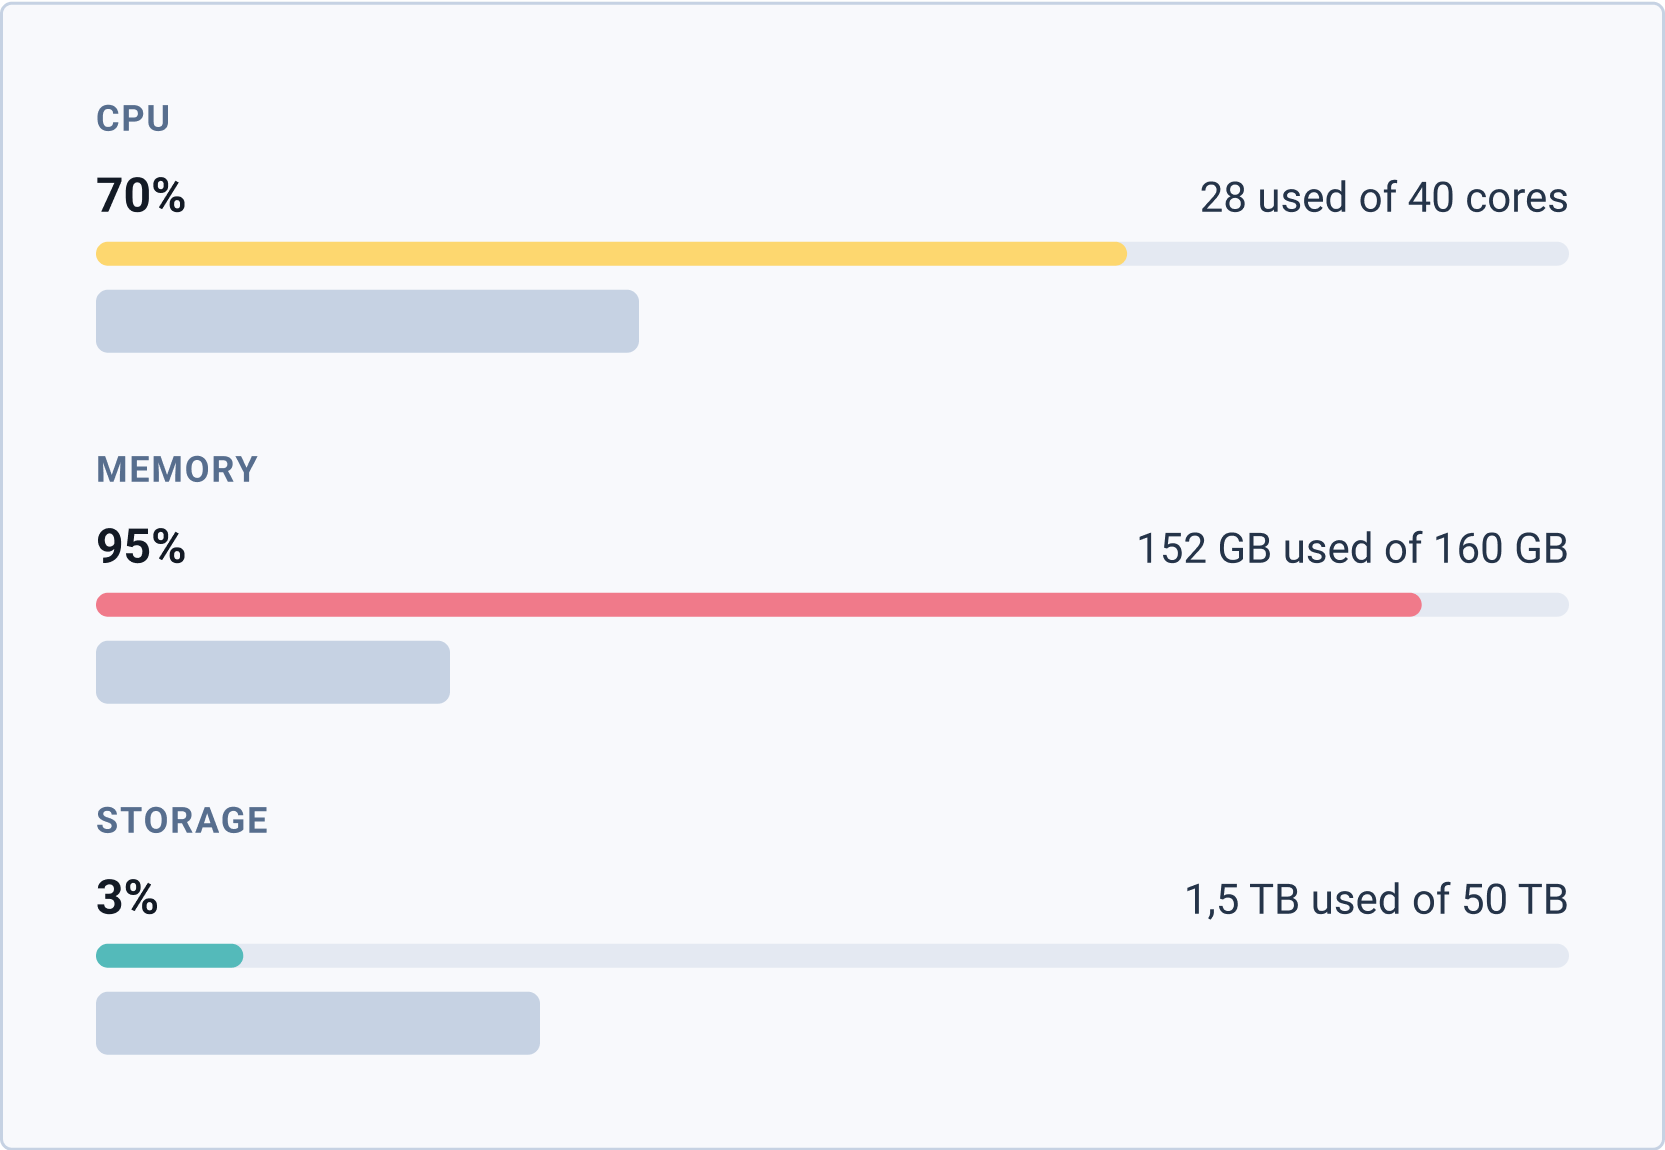Click the gray placeholder block under CPU bar
The height and width of the screenshot is (1150, 1665).
point(367,321)
